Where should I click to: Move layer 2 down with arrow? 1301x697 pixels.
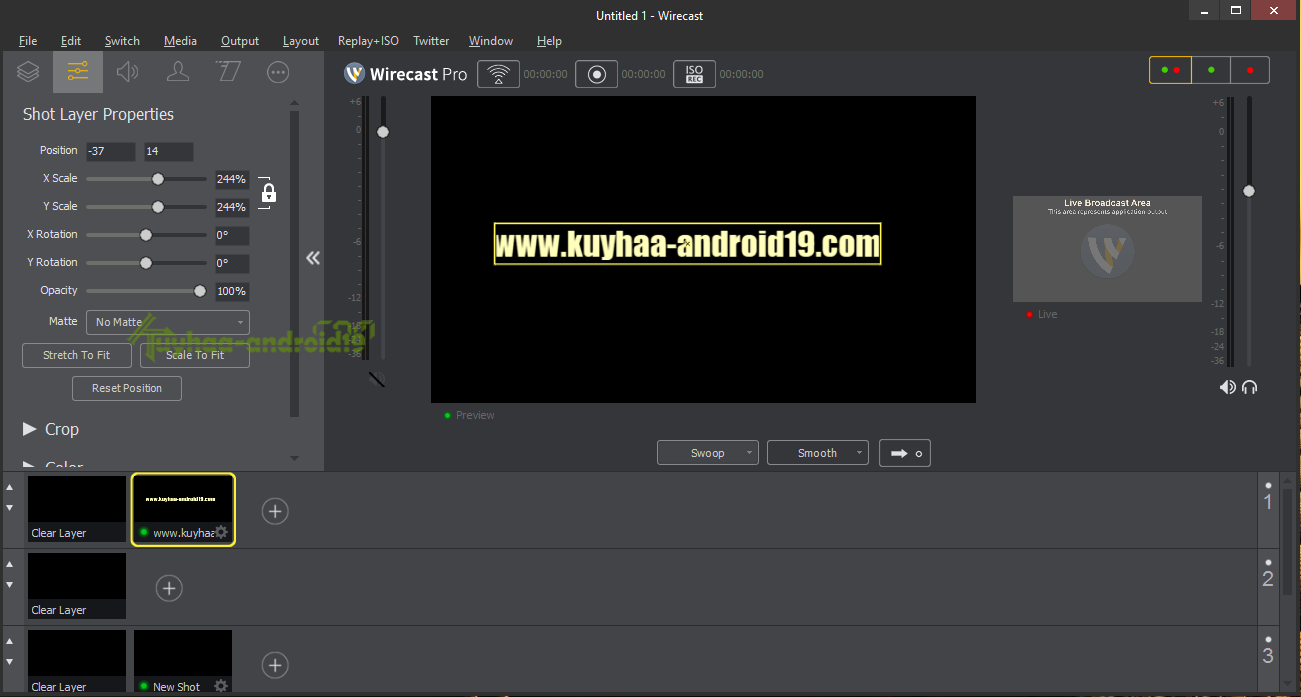[10, 584]
